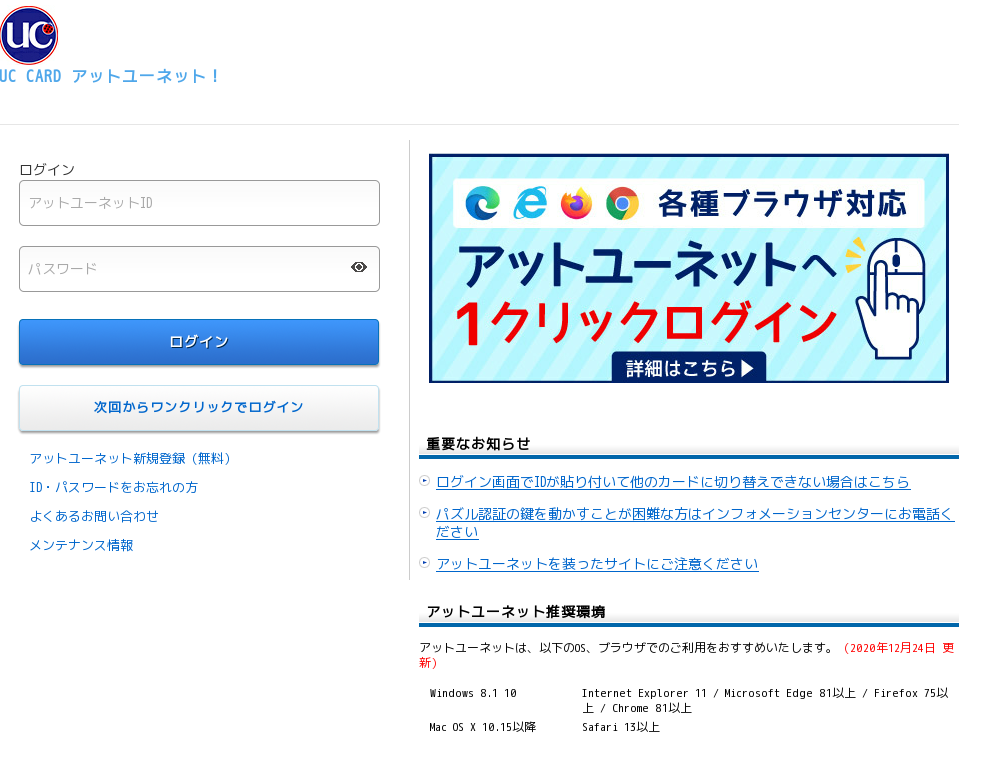
Task: Click 詳細はこちら button in banner
Action: click(x=689, y=367)
